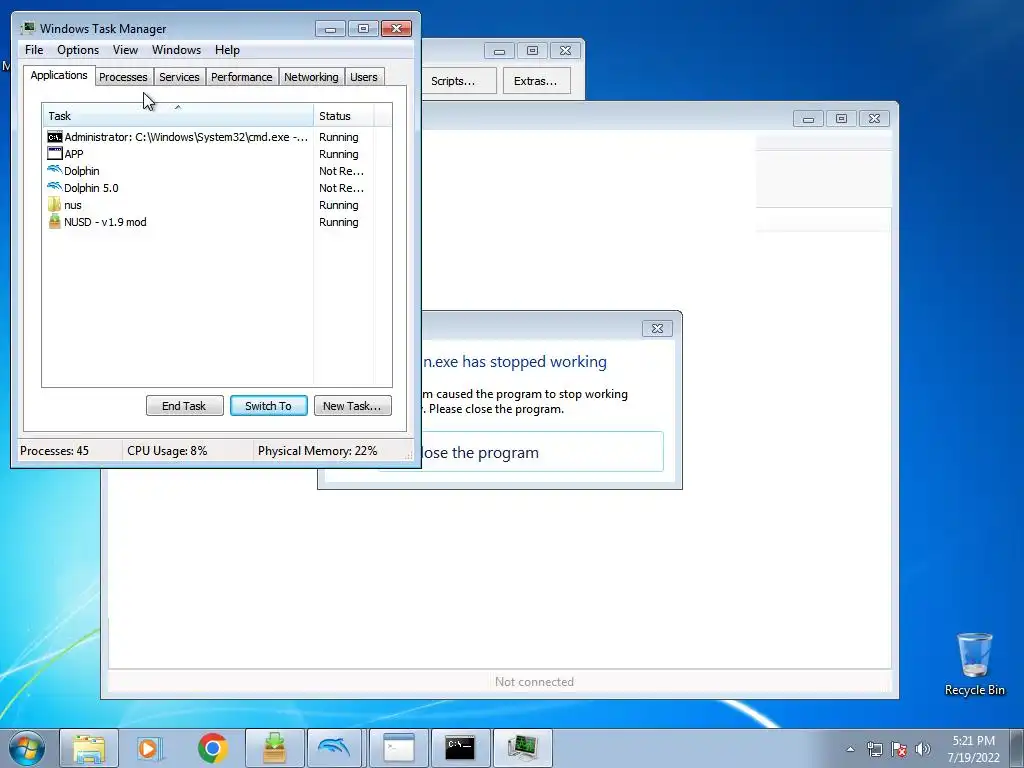Click the APP task window icon
Image resolution: width=1024 pixels, height=768 pixels.
[55, 154]
